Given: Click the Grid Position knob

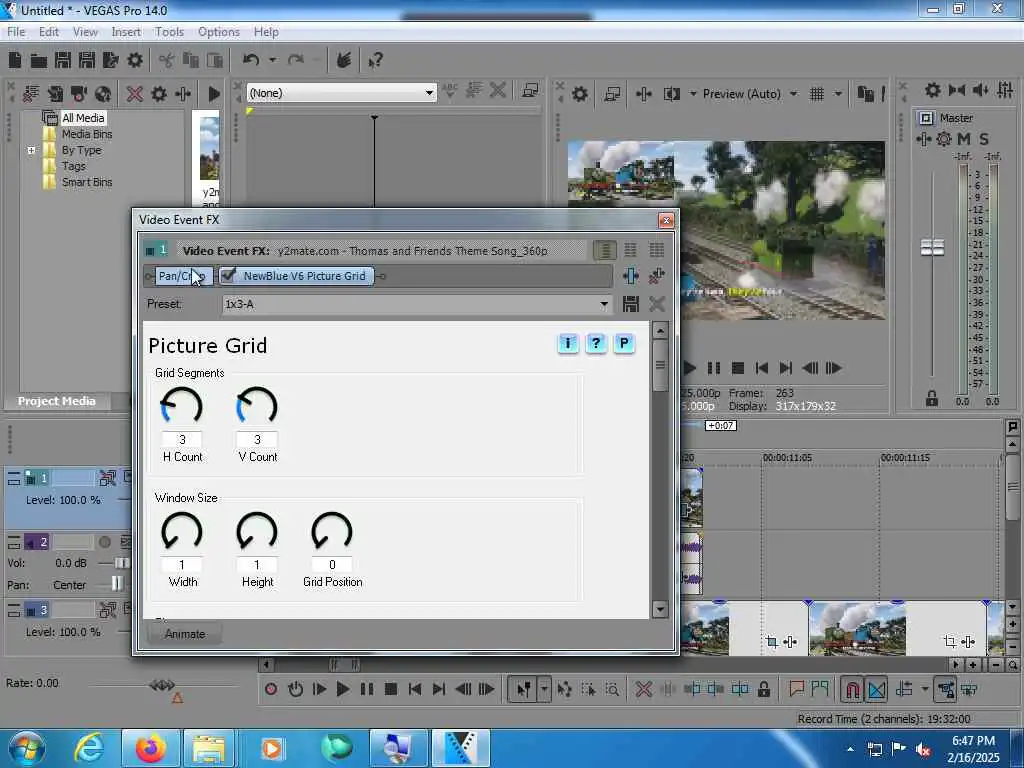Looking at the screenshot, I should point(332,531).
